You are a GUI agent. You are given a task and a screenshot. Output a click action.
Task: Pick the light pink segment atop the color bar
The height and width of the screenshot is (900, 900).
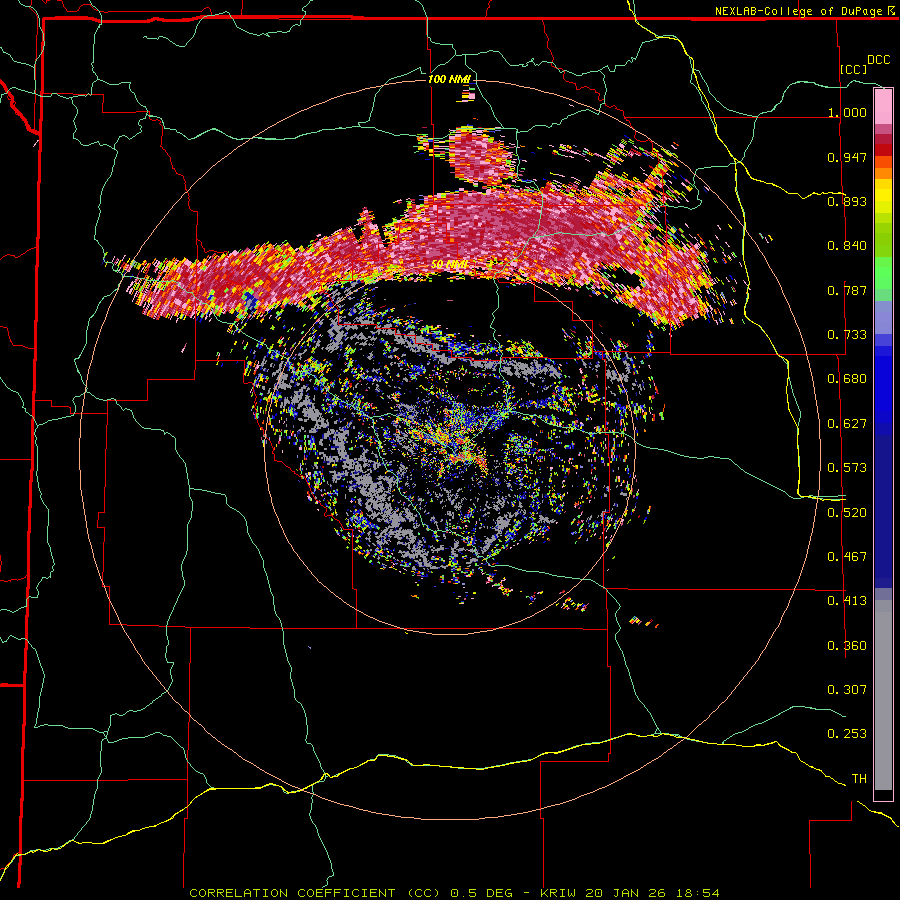(883, 106)
